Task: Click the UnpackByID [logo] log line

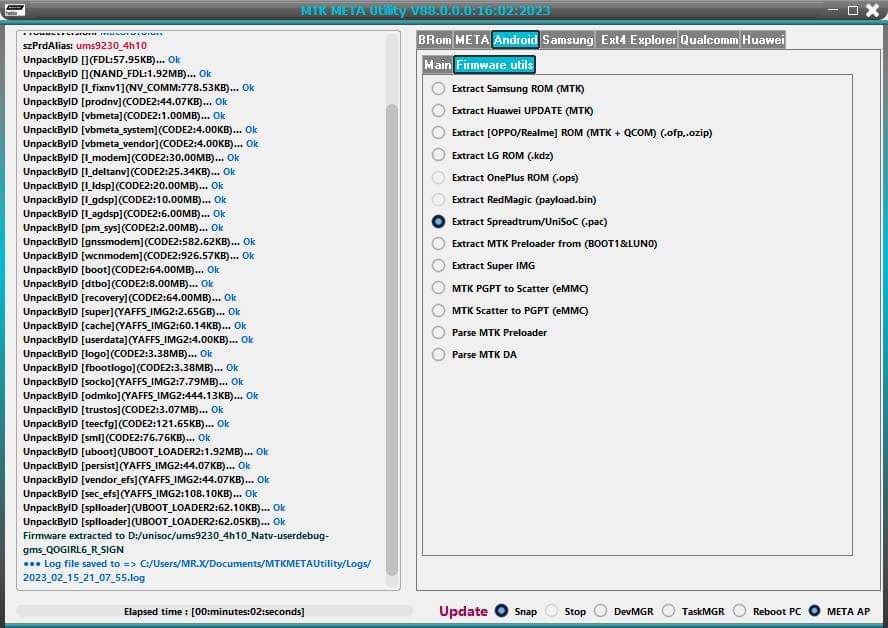Action: [118, 353]
